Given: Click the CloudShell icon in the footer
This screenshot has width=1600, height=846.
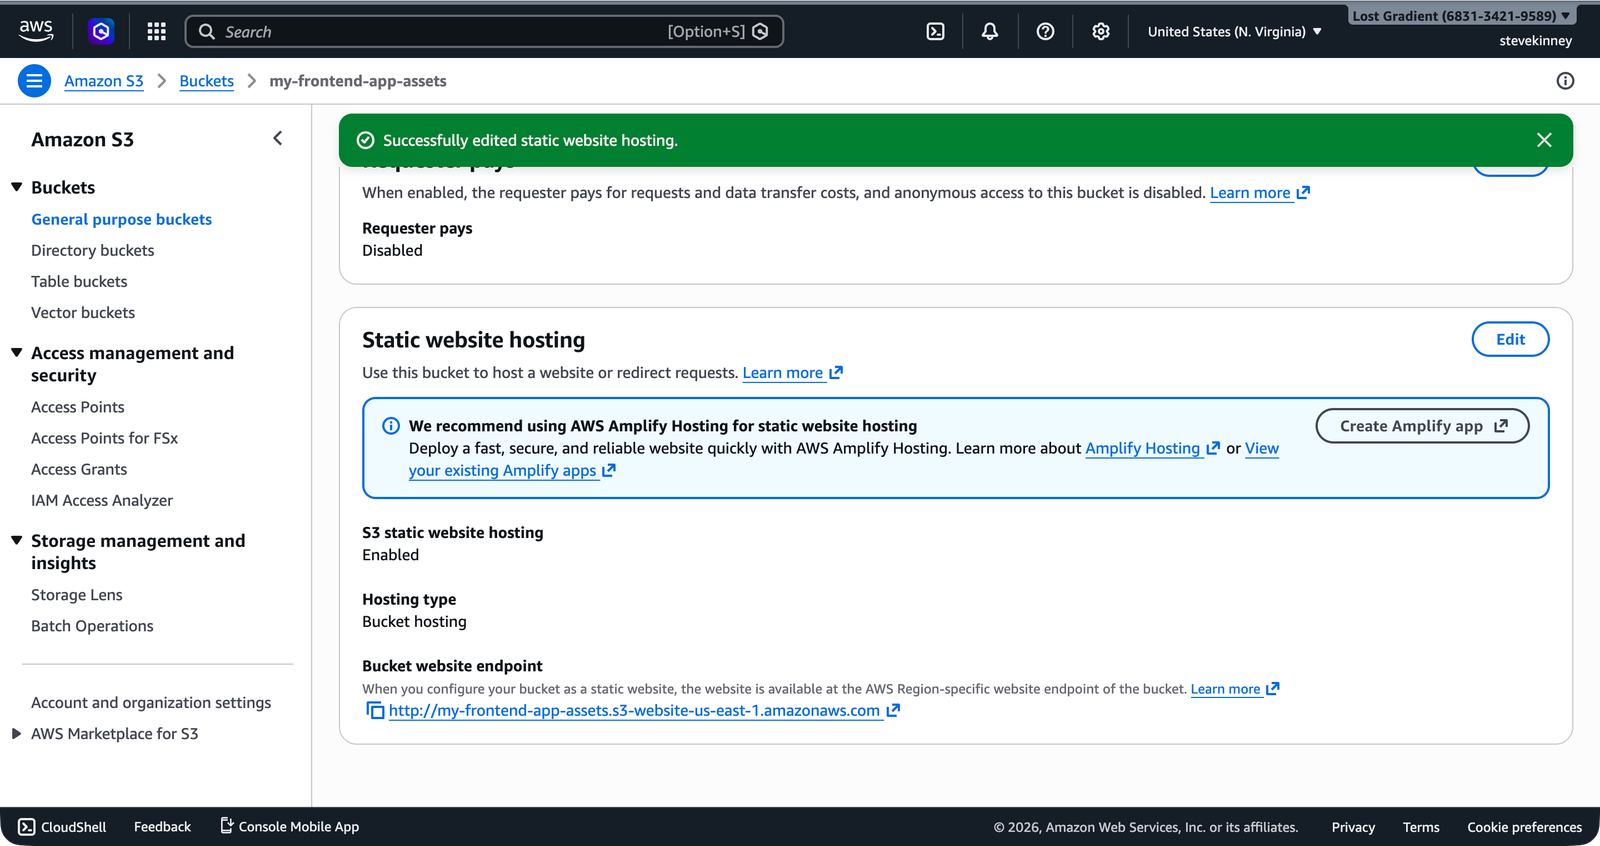Looking at the screenshot, I should point(27,827).
